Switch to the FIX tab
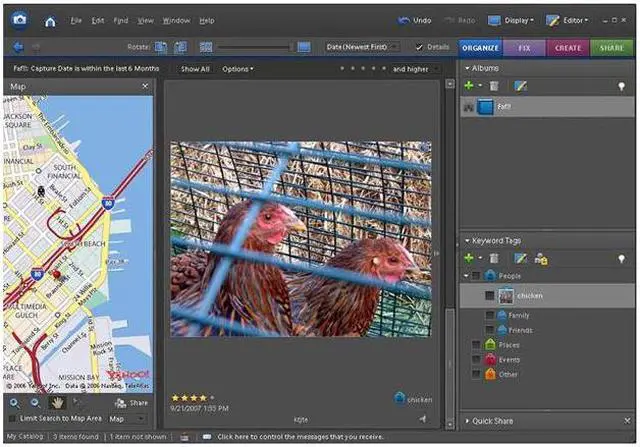 [x=524, y=48]
